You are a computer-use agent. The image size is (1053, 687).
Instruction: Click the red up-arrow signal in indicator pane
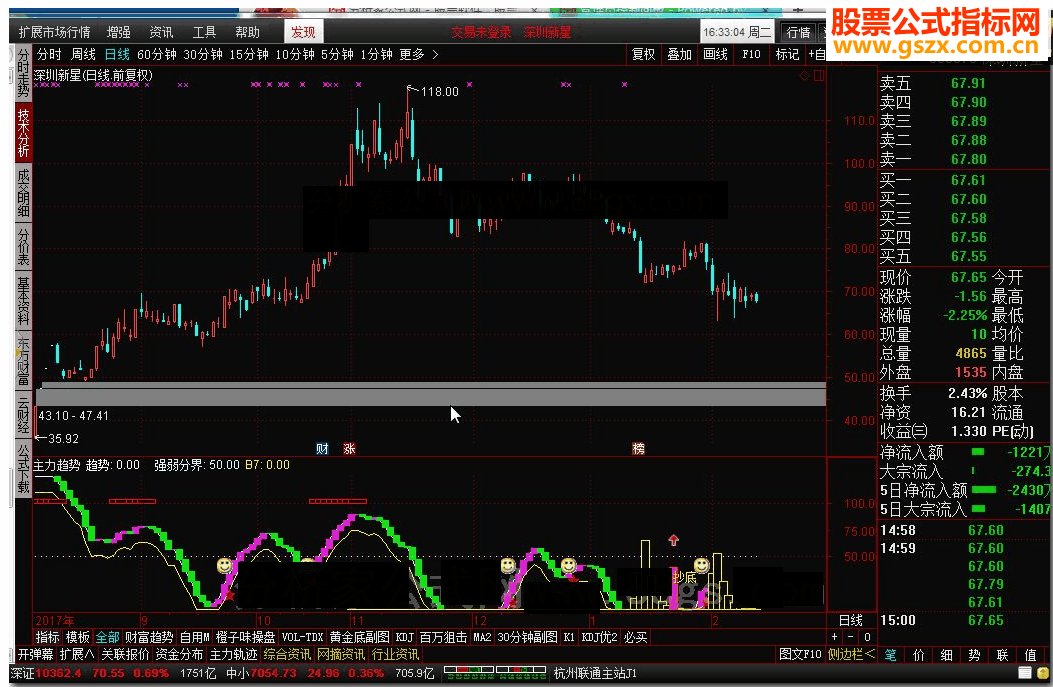click(674, 540)
